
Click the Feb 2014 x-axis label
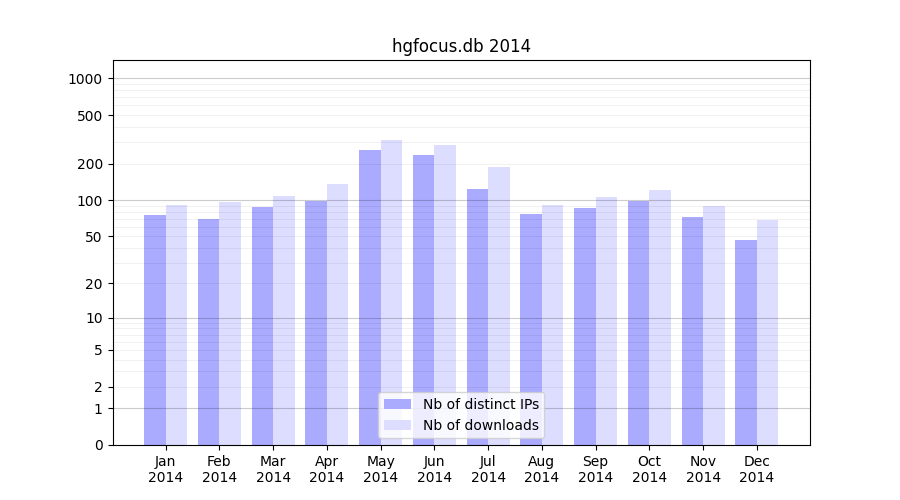coord(219,469)
